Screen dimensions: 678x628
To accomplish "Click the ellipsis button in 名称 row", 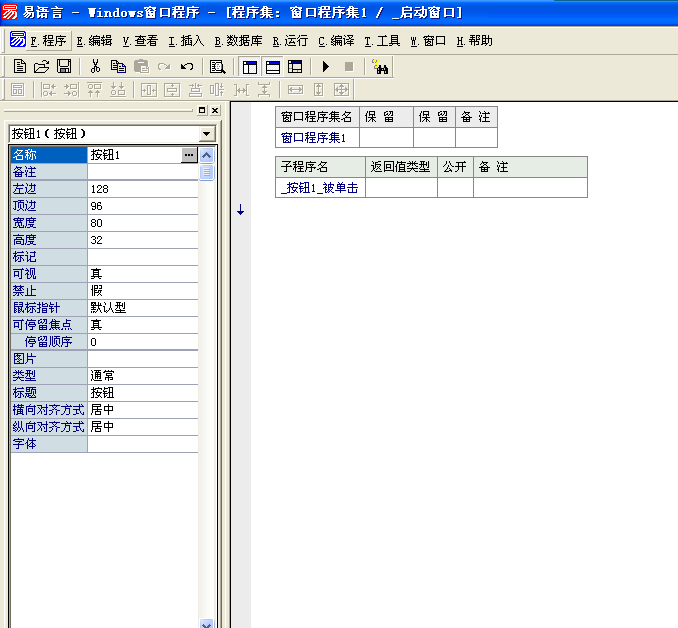I will point(189,155).
